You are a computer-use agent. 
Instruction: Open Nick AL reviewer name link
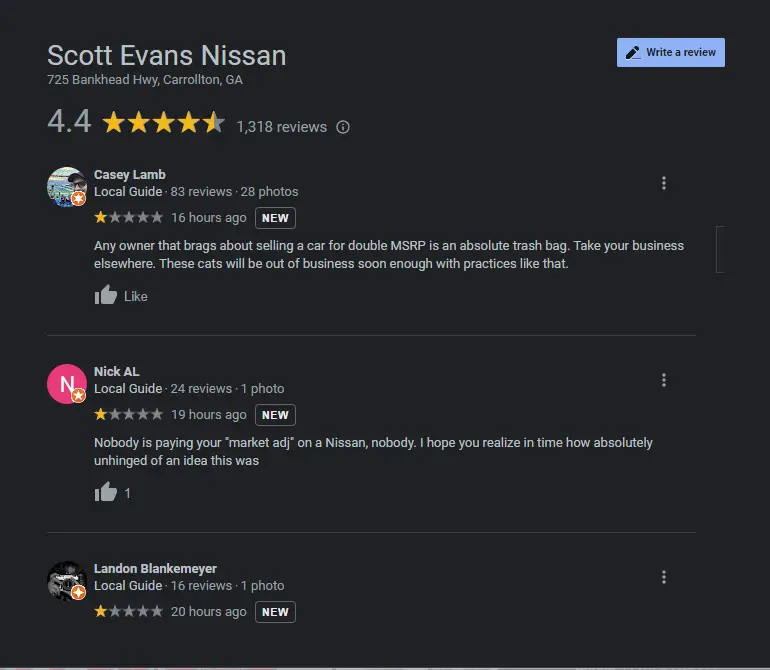coord(117,372)
